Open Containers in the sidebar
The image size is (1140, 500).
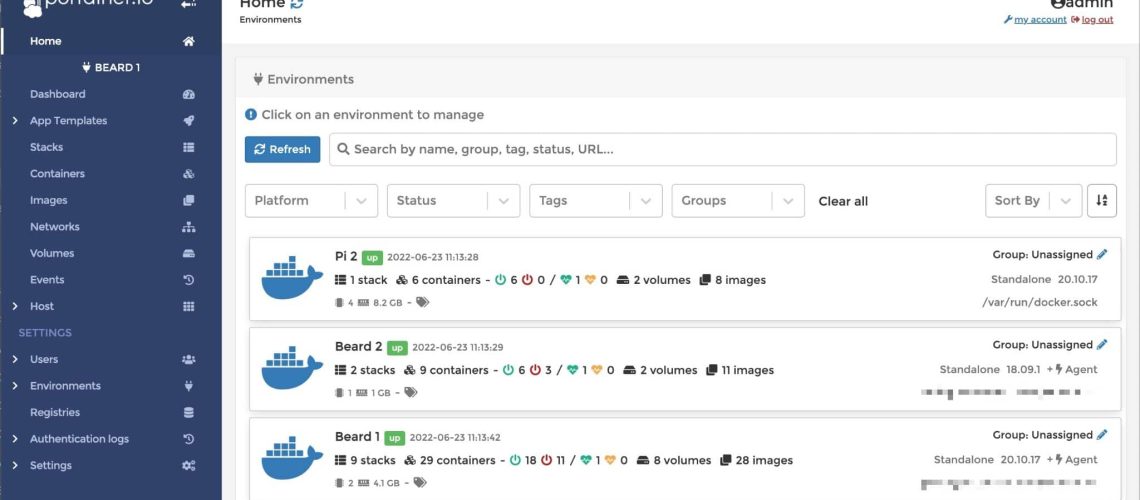(57, 174)
